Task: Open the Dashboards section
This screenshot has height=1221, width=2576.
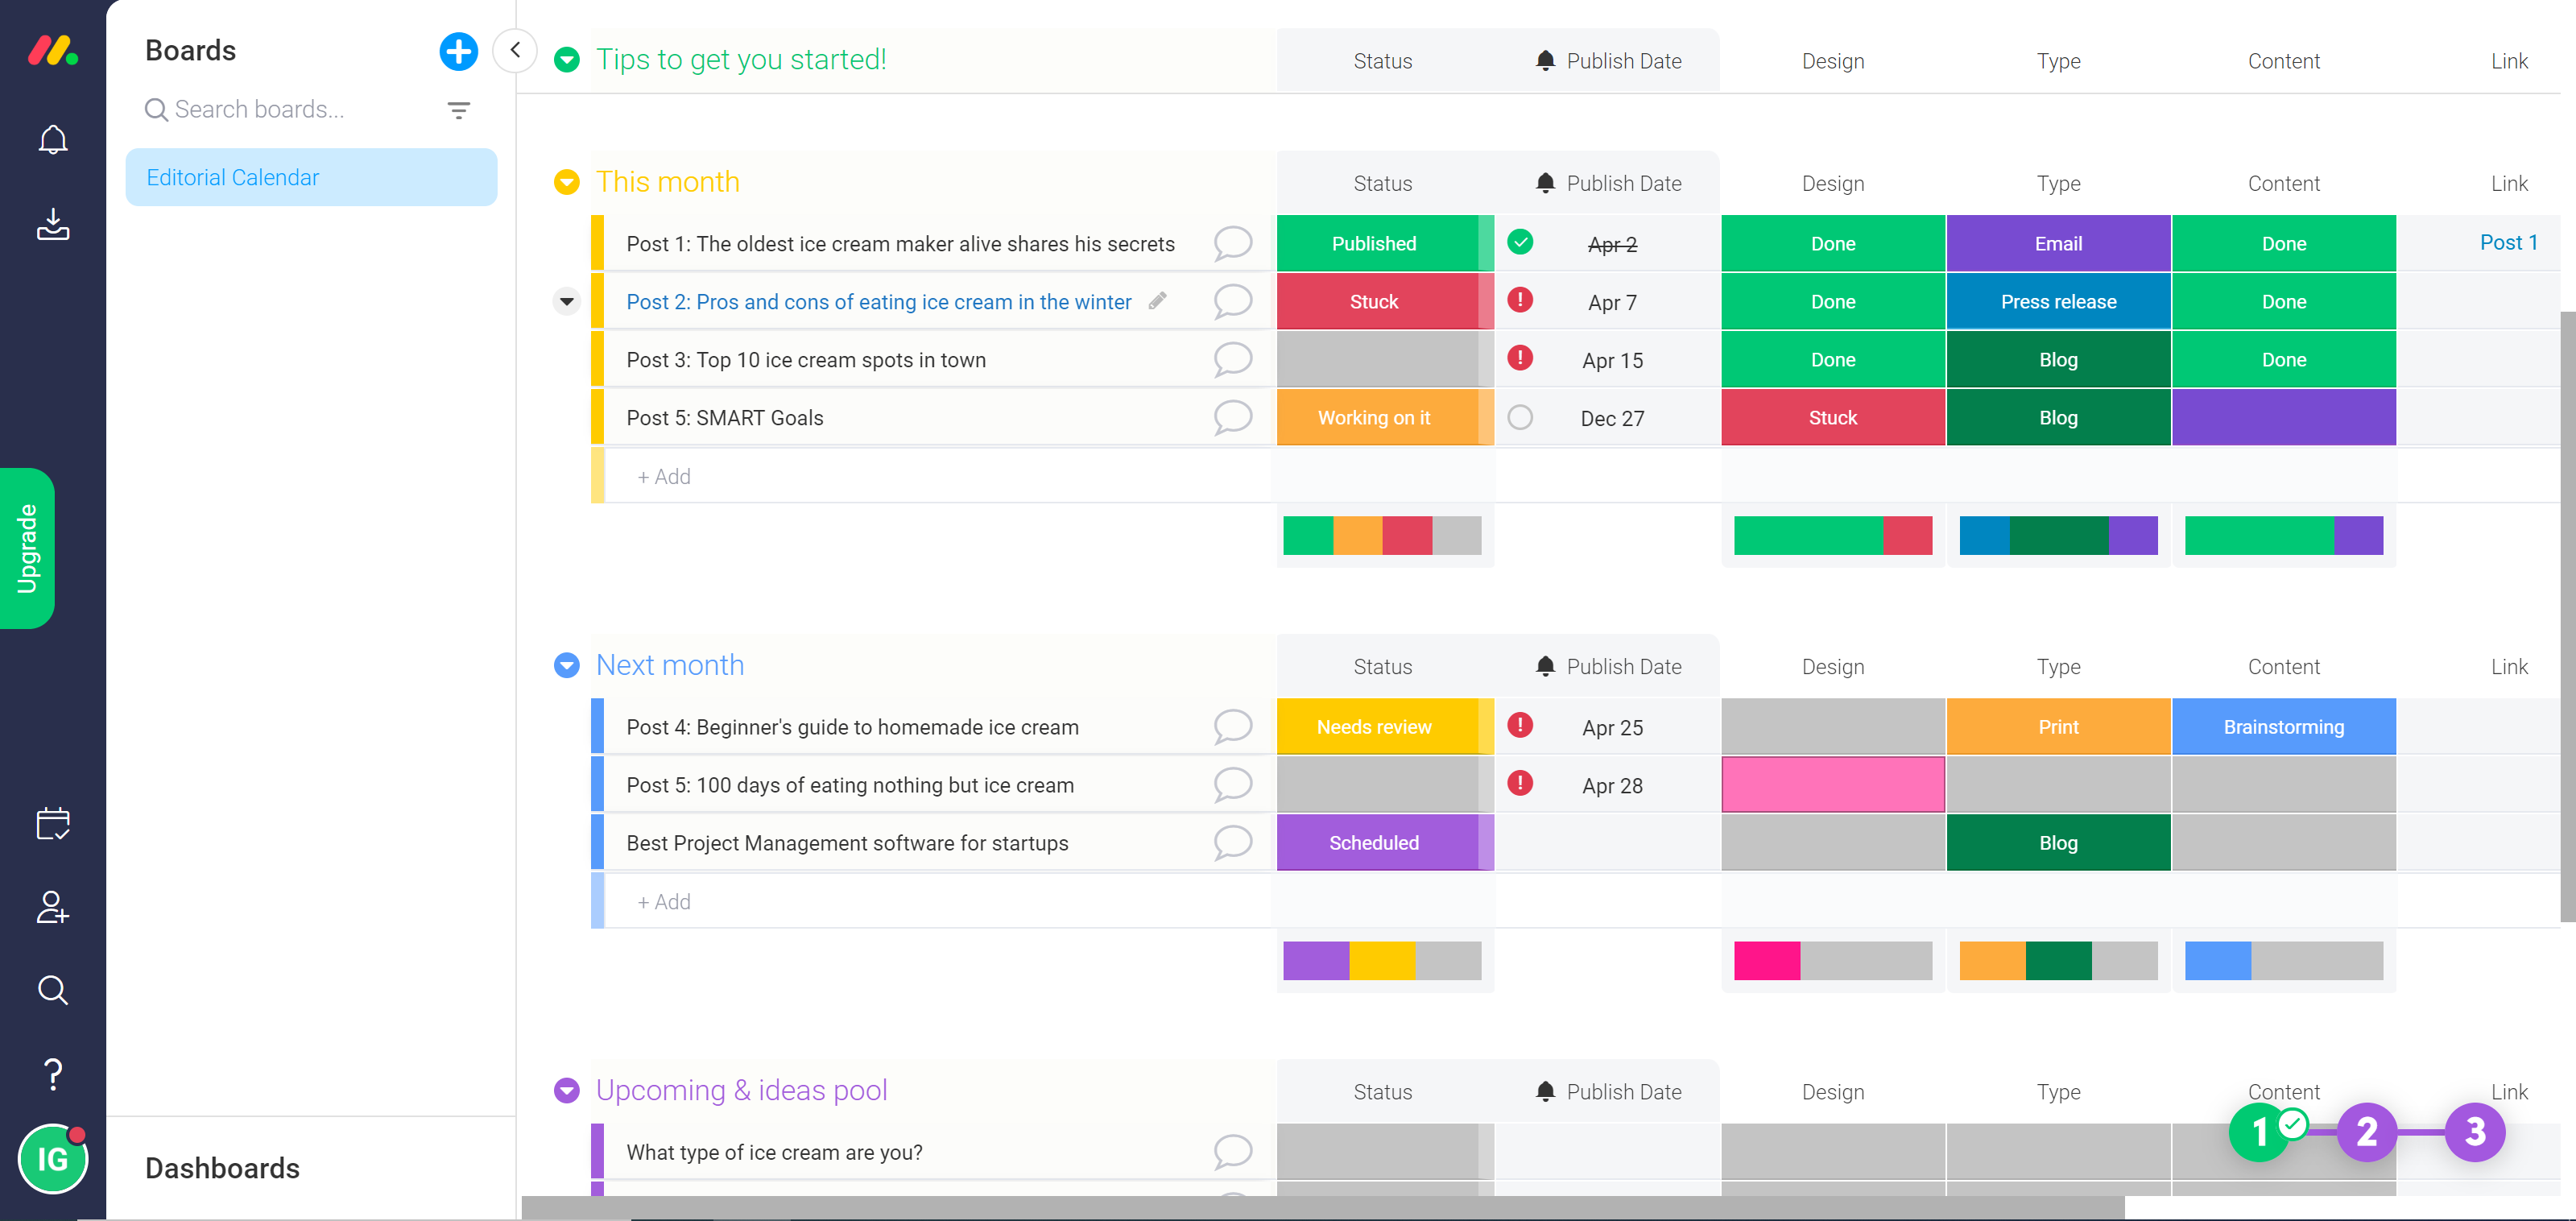Action: tap(222, 1167)
